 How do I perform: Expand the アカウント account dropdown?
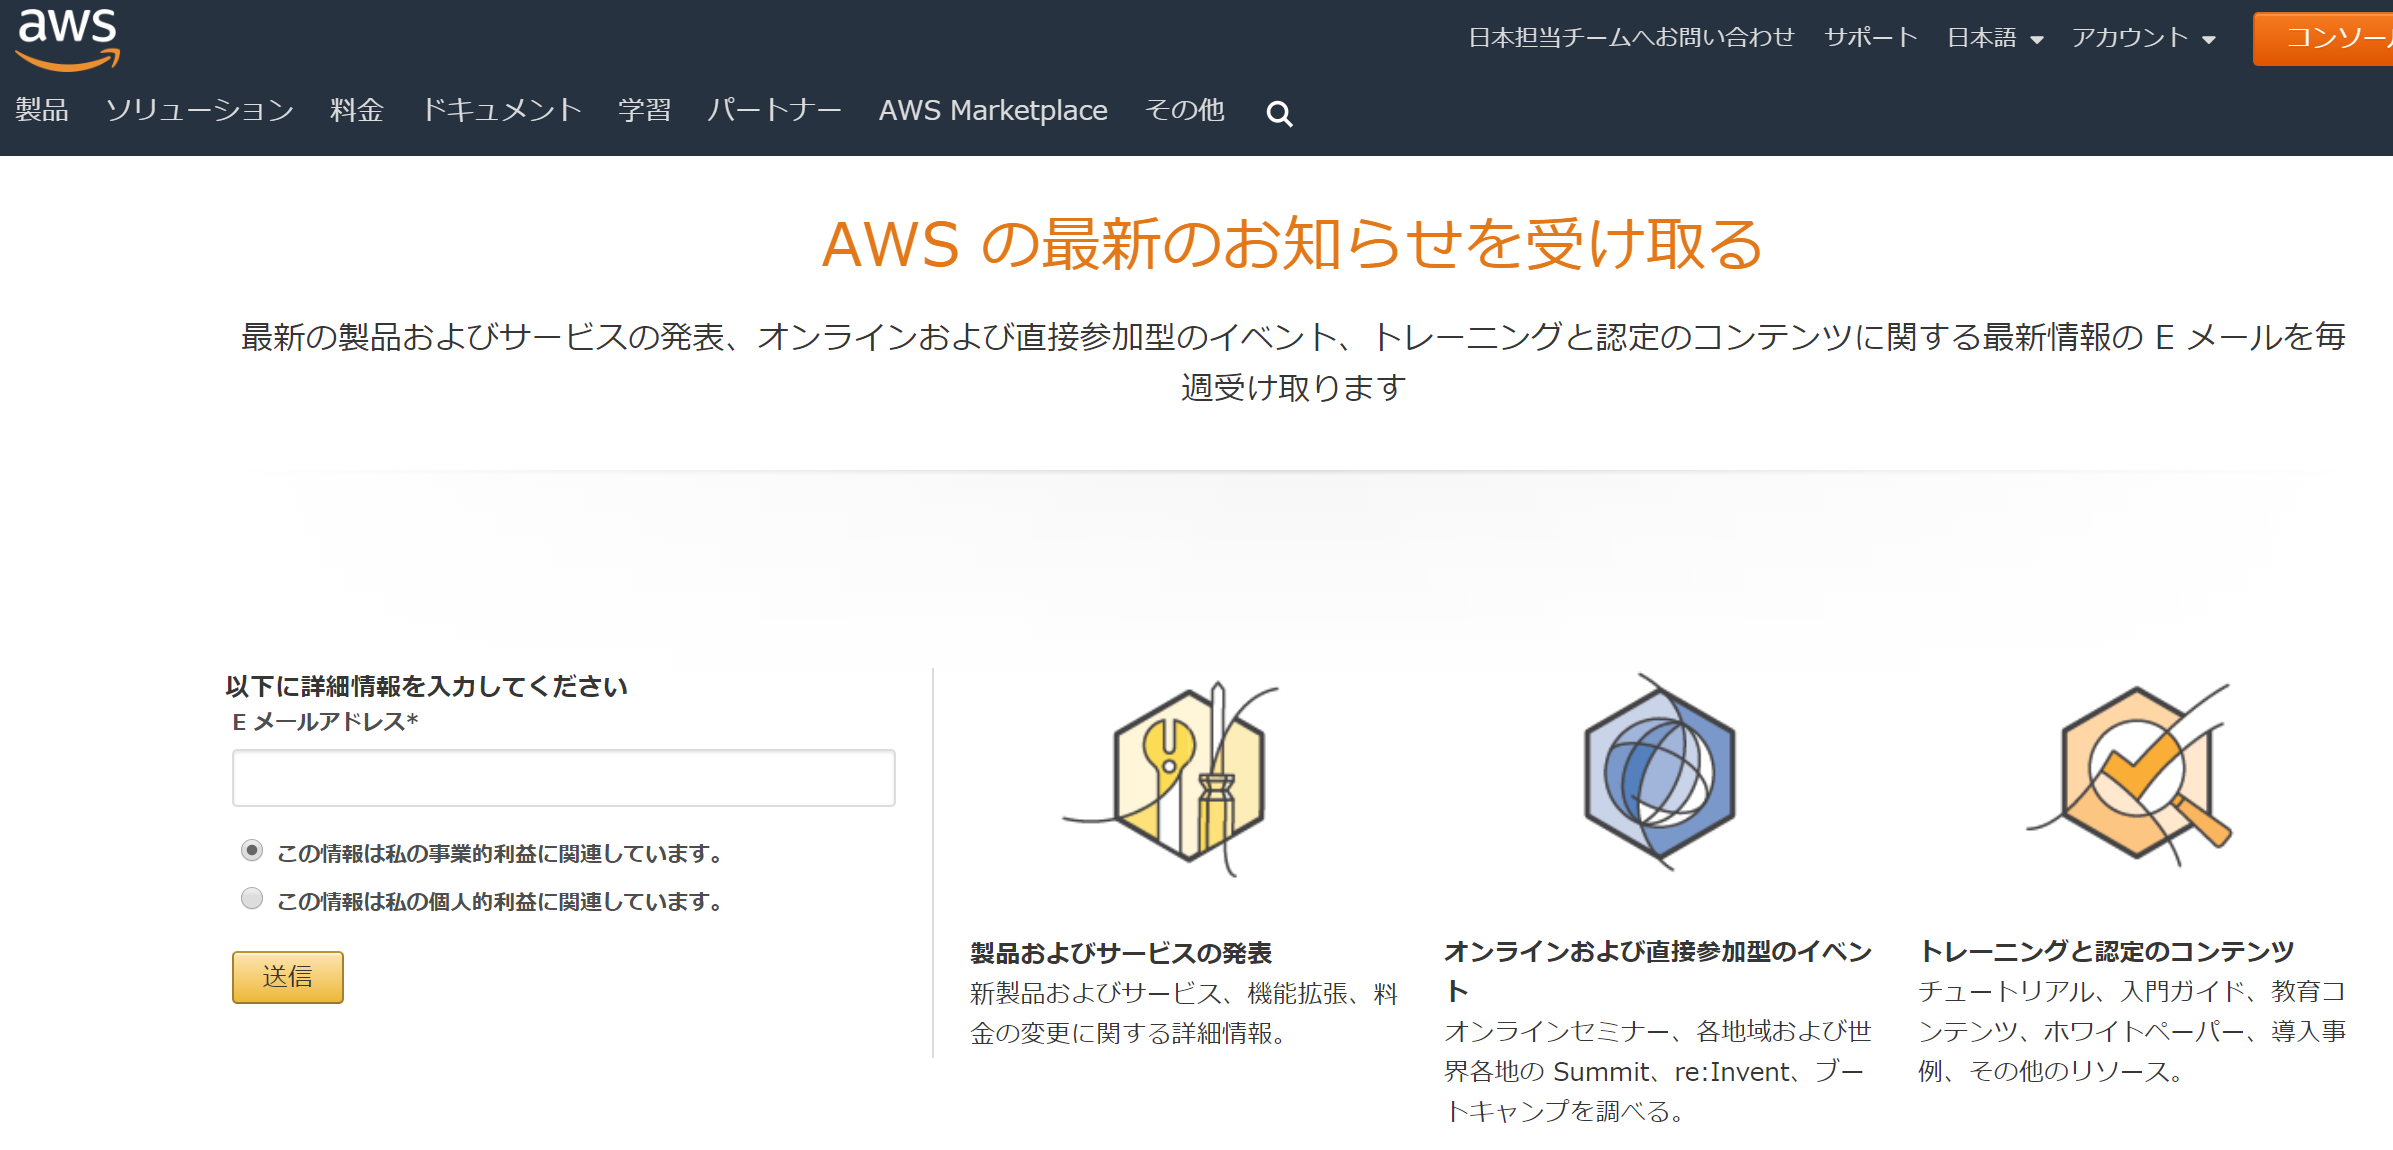(2143, 38)
